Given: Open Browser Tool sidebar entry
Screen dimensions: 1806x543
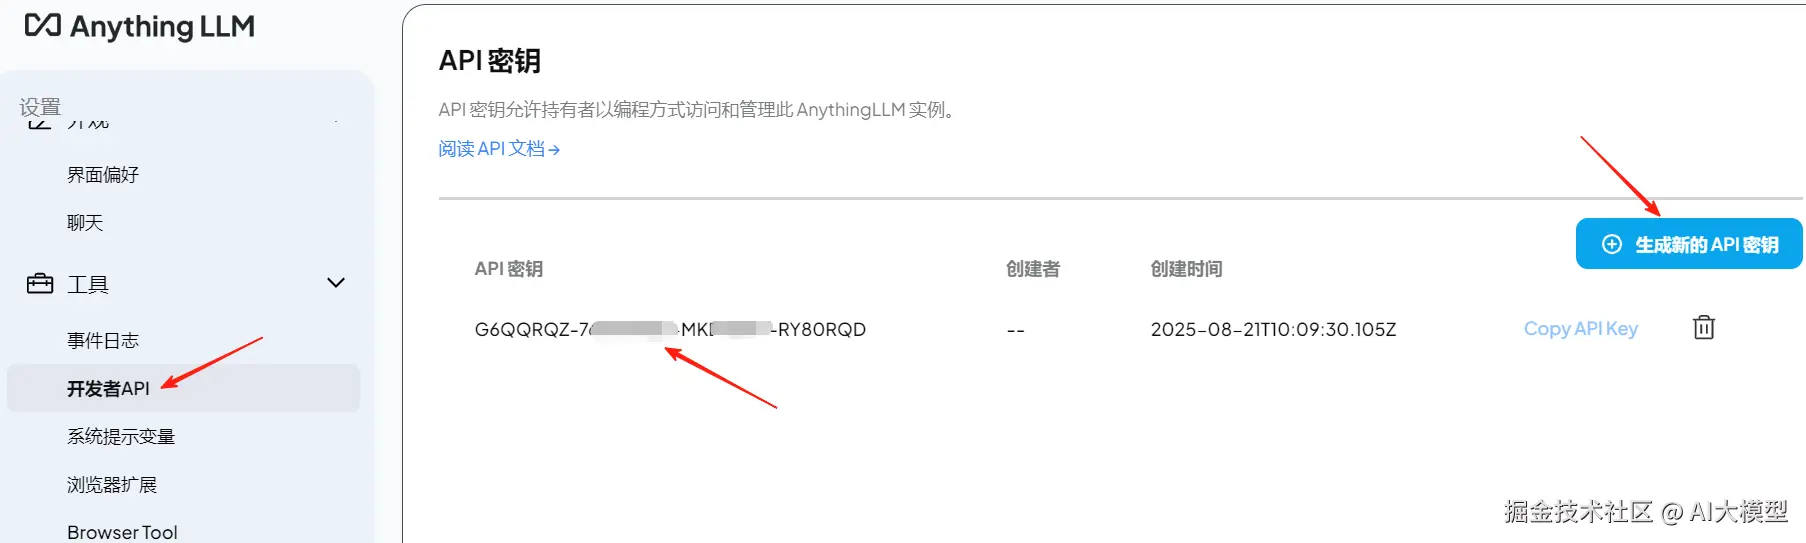Looking at the screenshot, I should point(122,532).
